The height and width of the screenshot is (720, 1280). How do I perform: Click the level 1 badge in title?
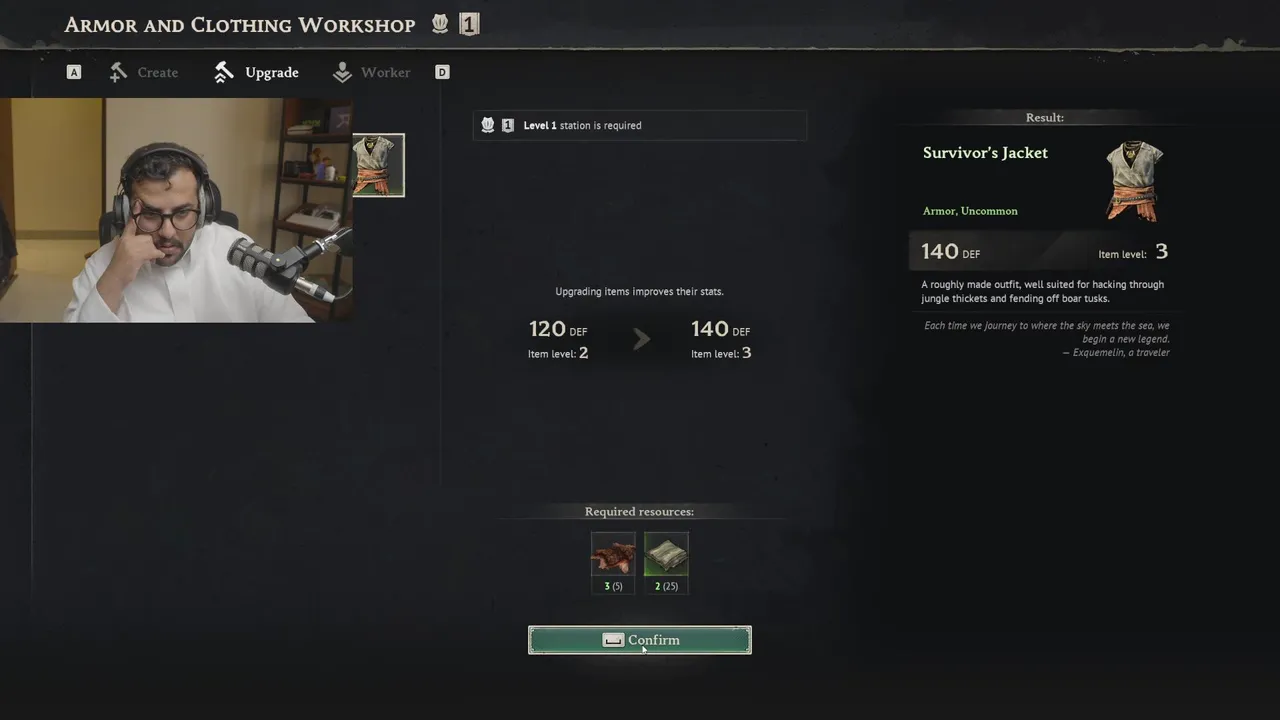coord(469,24)
